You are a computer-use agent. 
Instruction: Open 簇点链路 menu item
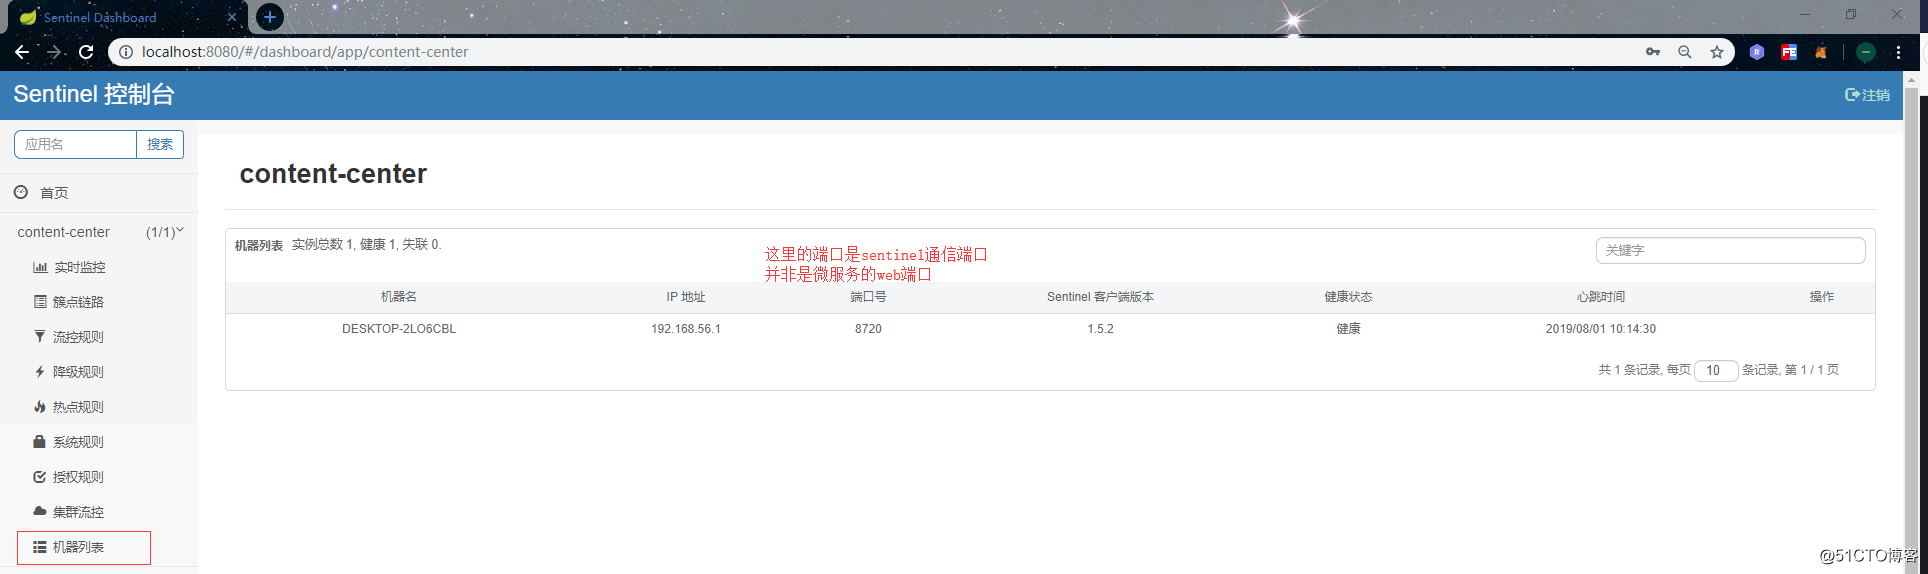click(x=78, y=302)
